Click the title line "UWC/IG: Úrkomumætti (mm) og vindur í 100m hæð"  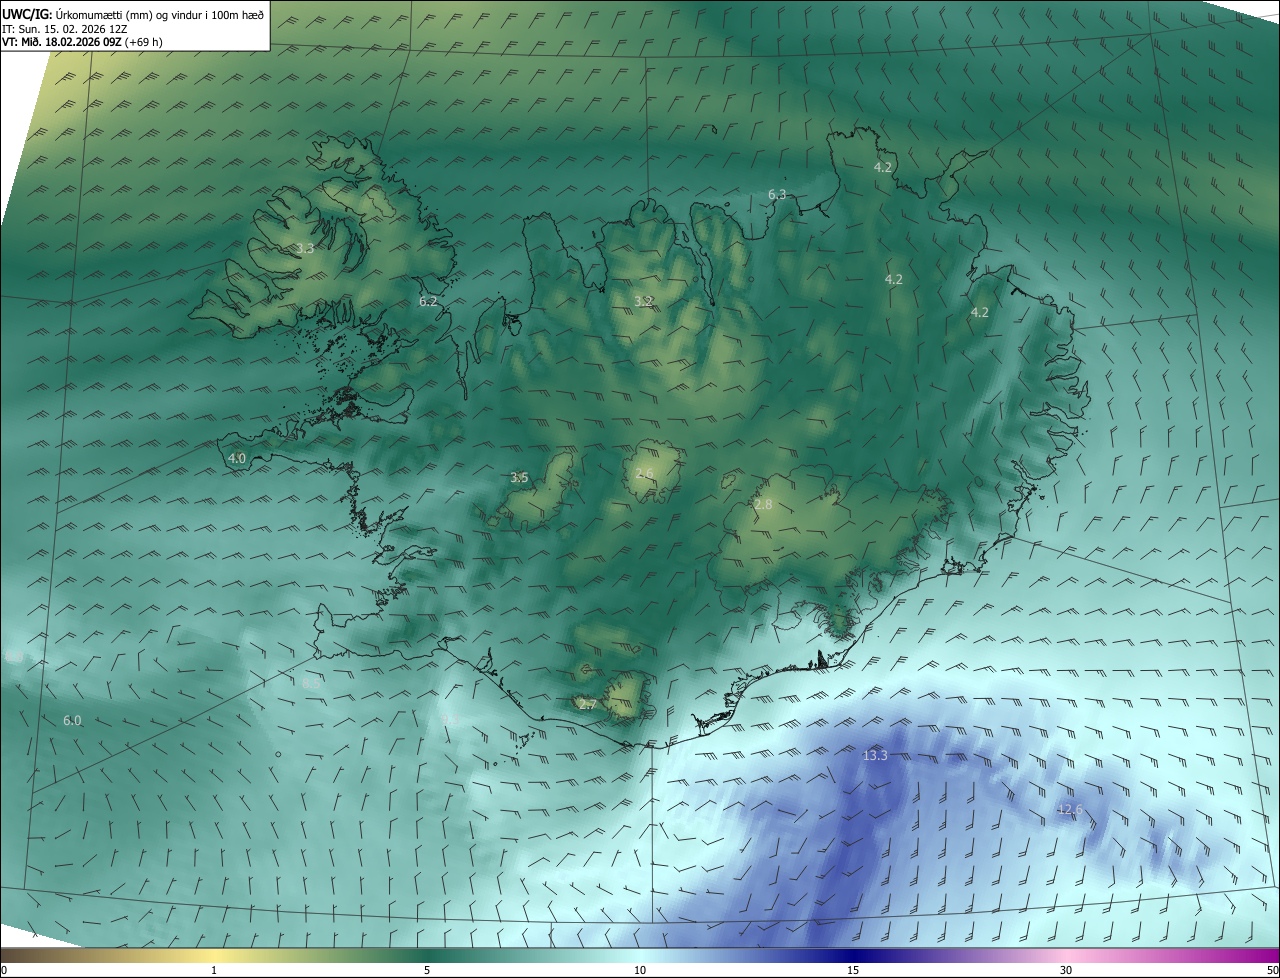click(133, 14)
